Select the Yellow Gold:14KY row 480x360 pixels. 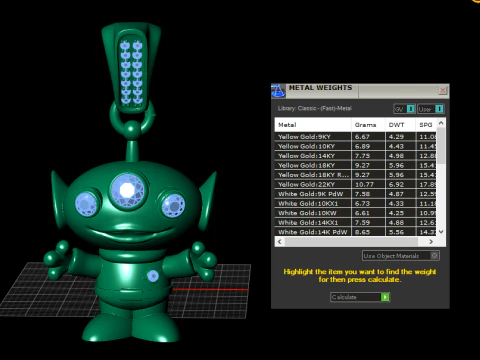(355, 156)
